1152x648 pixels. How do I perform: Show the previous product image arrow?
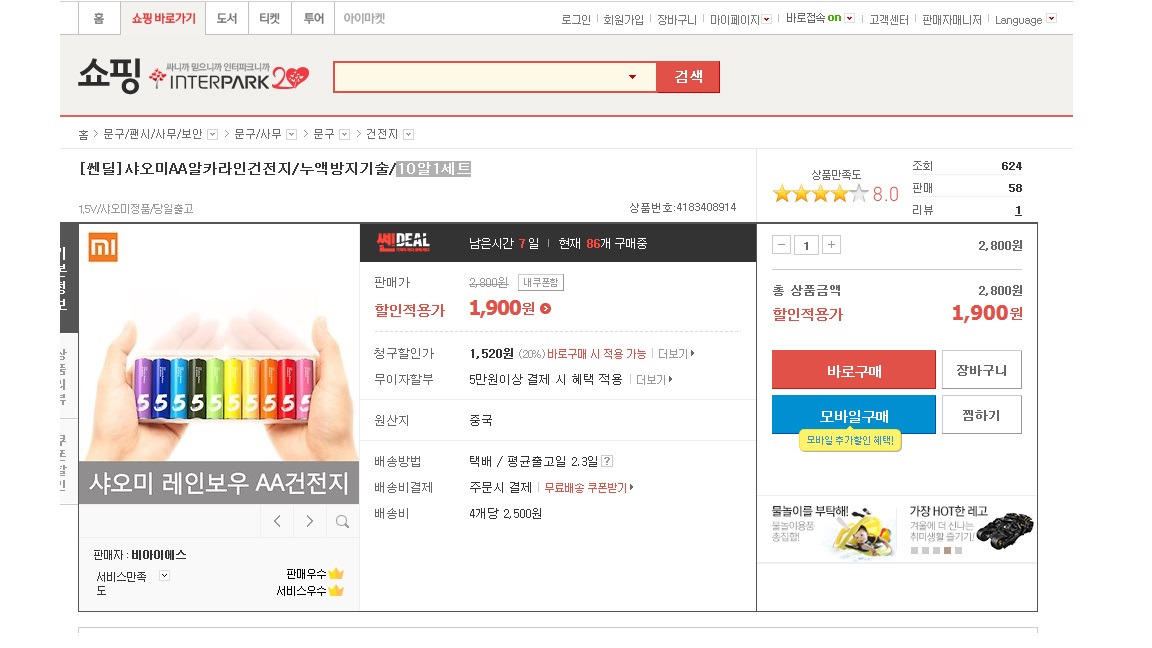pos(277,521)
